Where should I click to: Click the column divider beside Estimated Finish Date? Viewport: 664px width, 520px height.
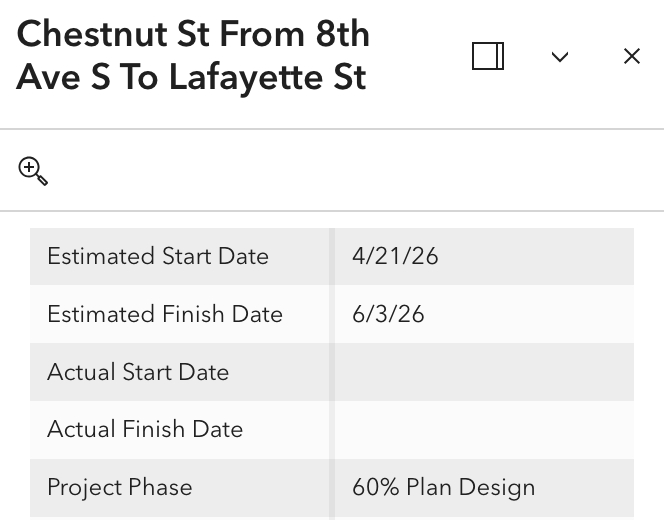(332, 314)
